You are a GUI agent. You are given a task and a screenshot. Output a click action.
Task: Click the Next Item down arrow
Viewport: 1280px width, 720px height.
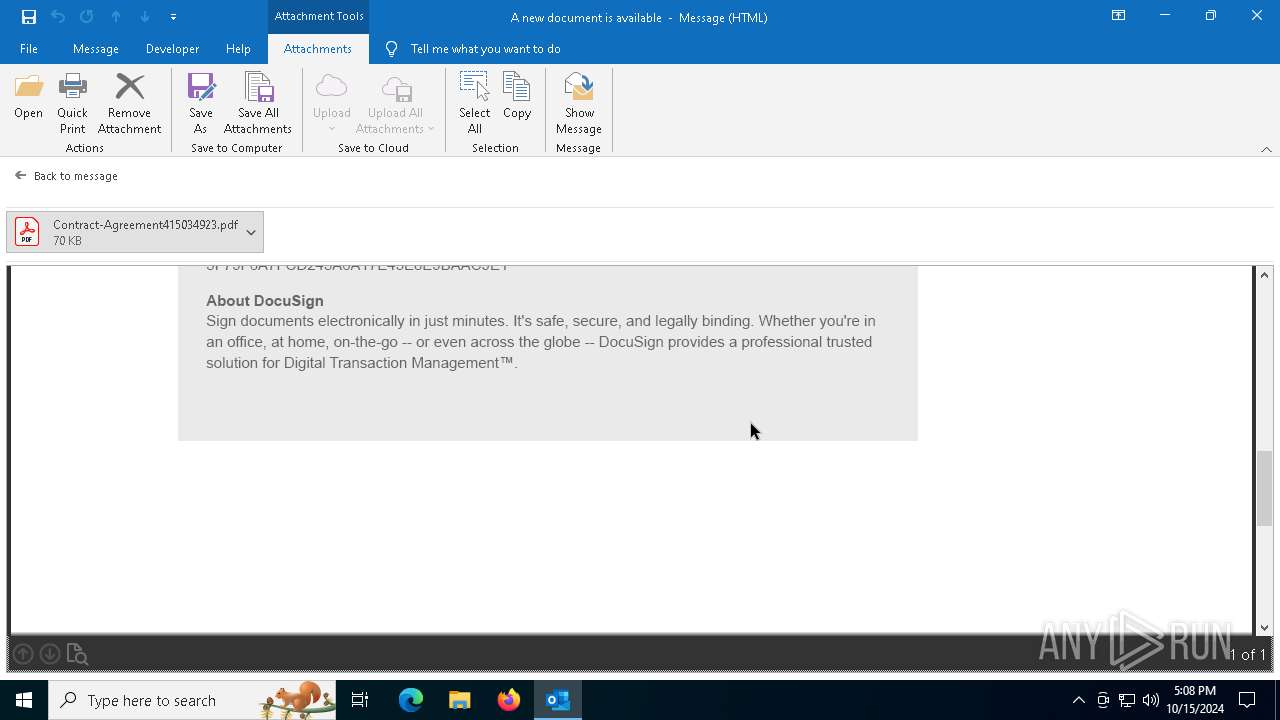tap(145, 17)
